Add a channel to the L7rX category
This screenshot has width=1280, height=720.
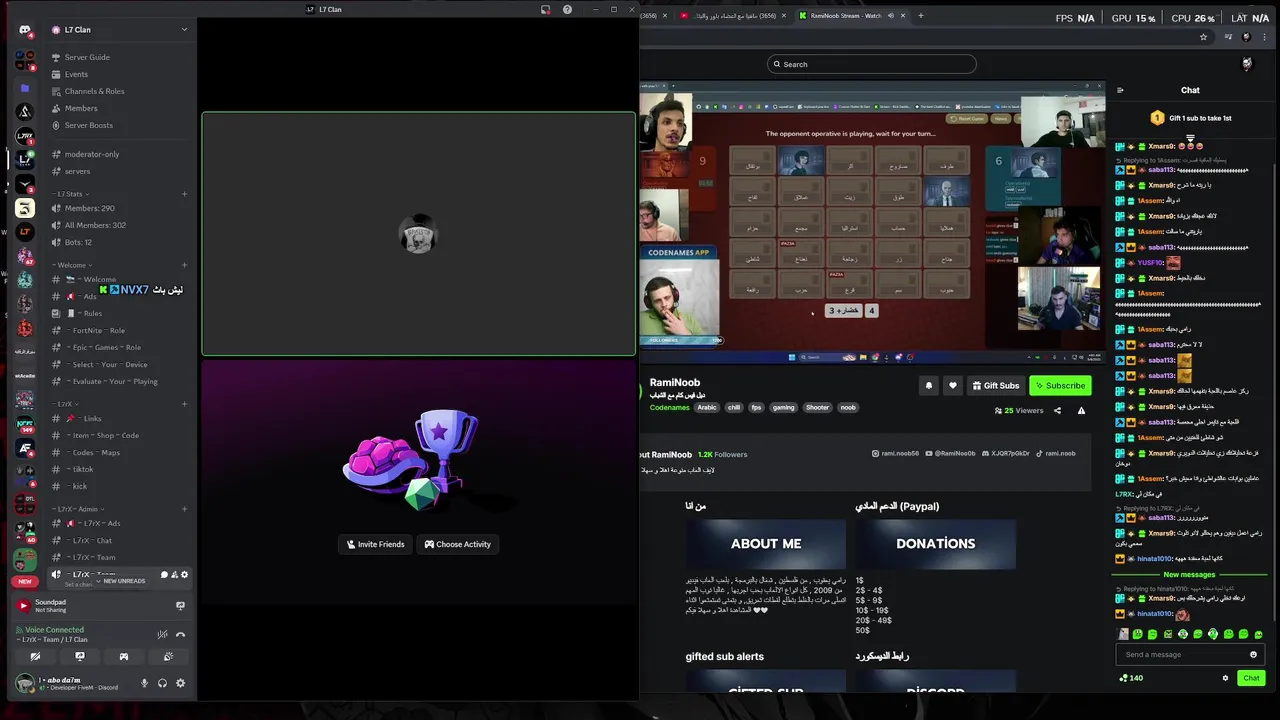[x=184, y=404]
